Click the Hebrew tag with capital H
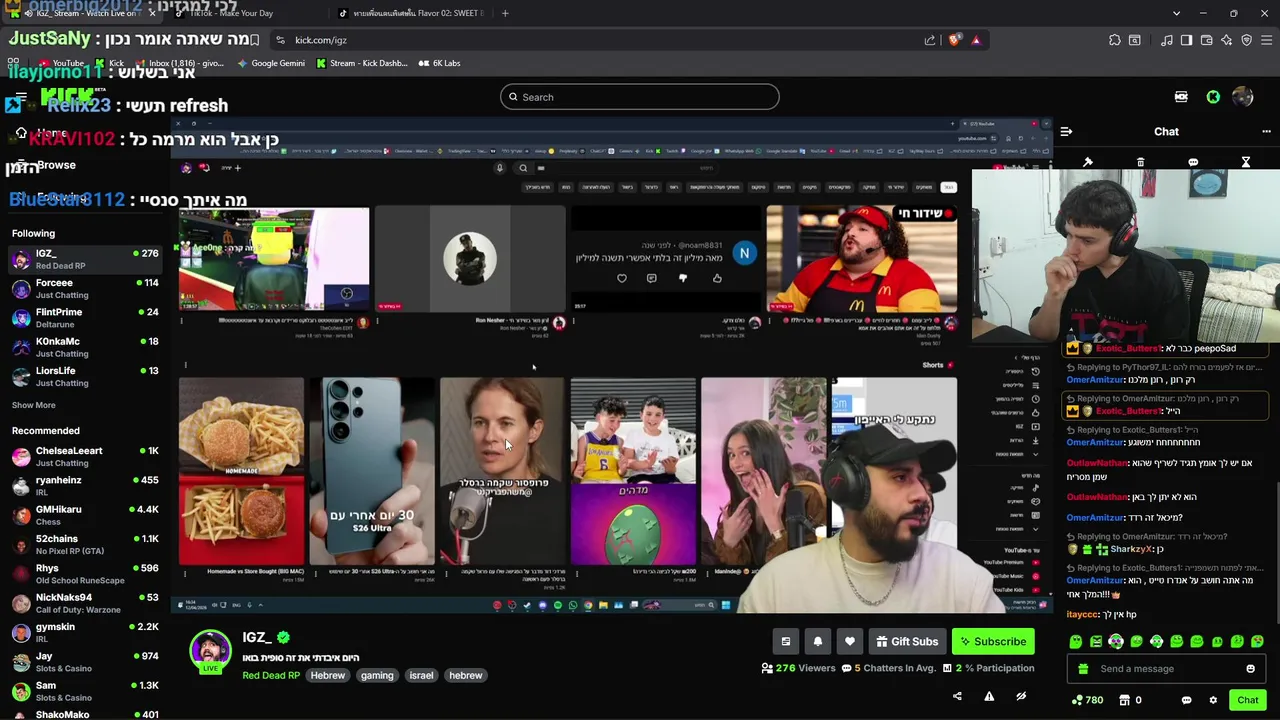Image resolution: width=1280 pixels, height=720 pixels. 327,675
